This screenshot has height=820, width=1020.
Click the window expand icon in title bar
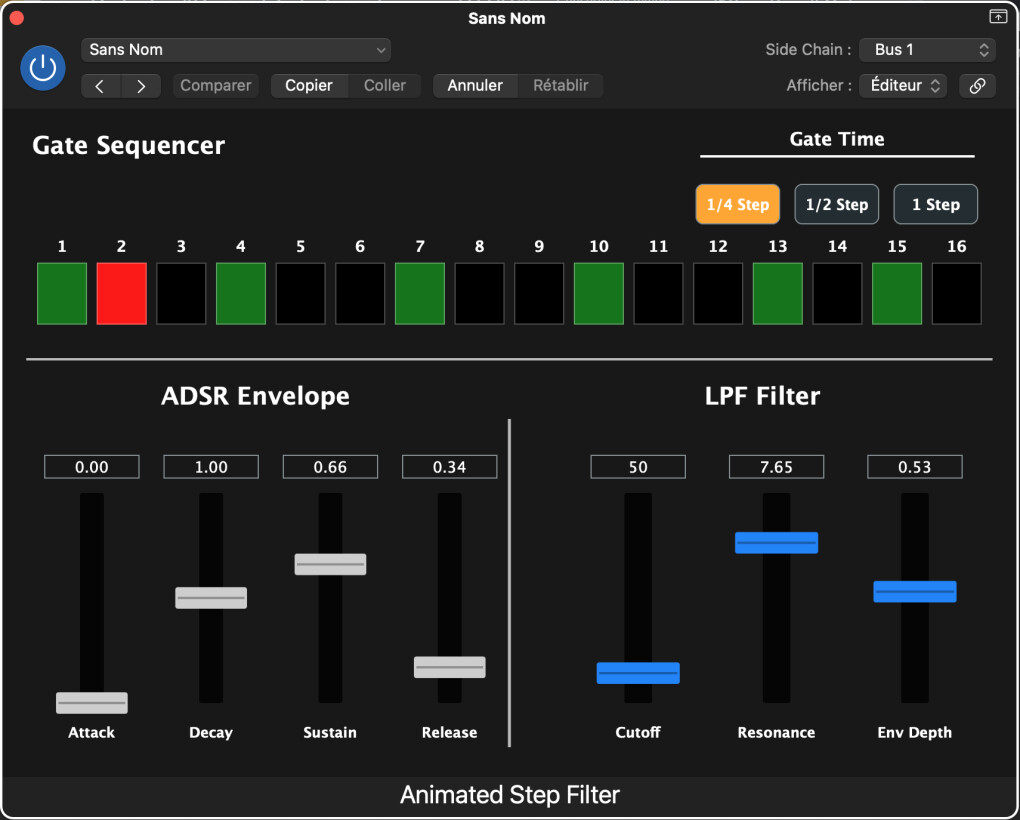997,17
